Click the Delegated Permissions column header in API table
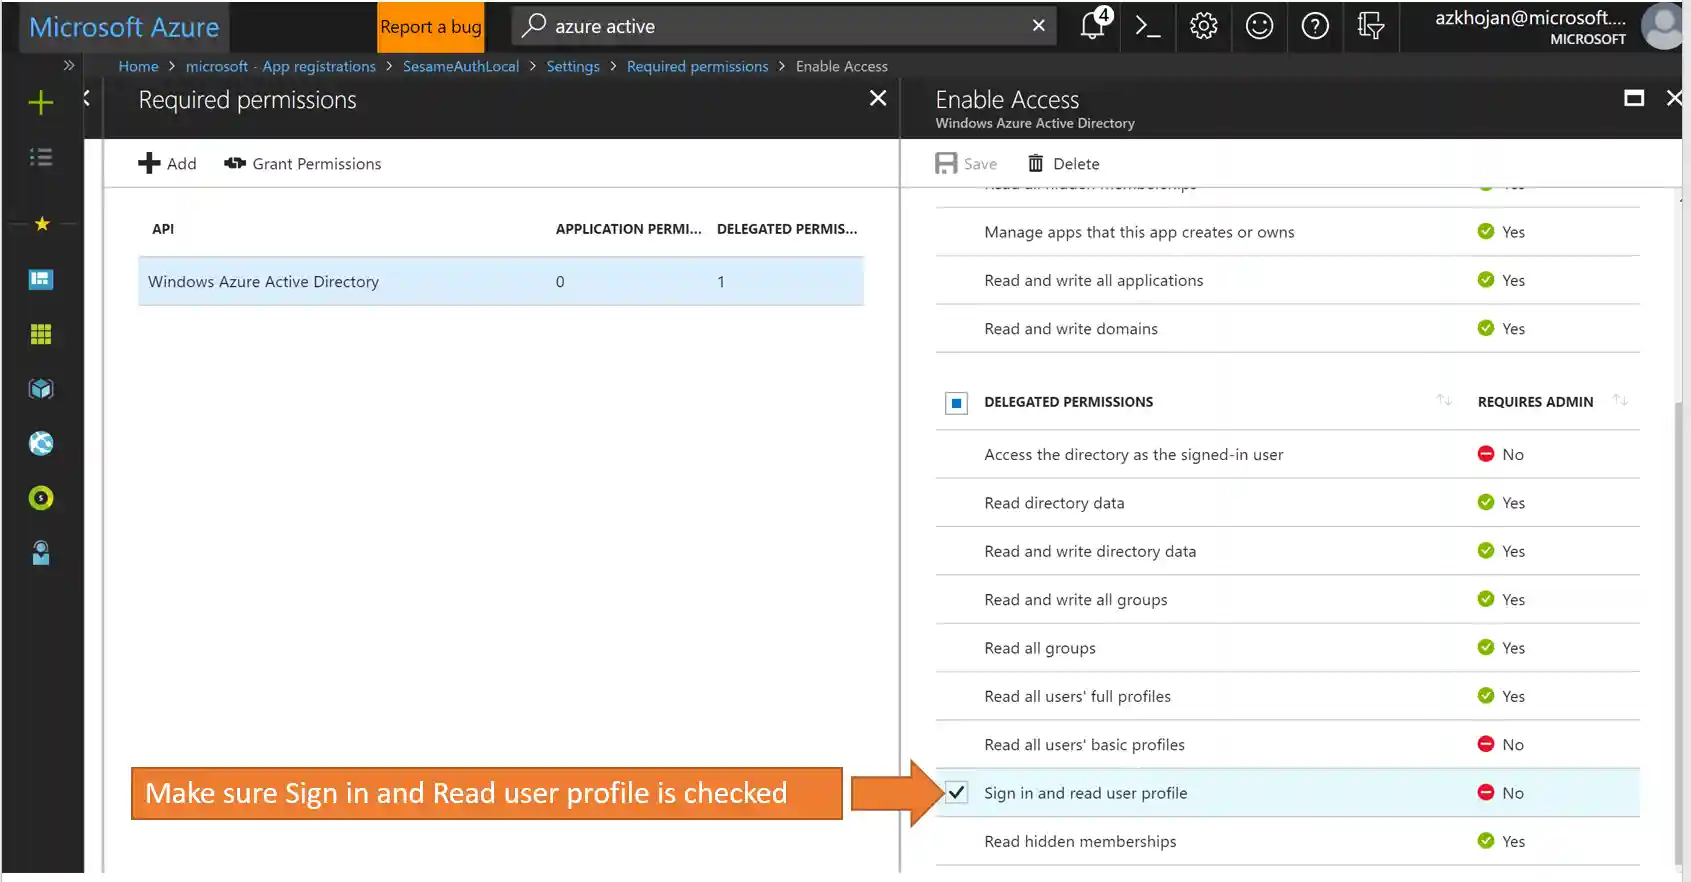 (787, 229)
